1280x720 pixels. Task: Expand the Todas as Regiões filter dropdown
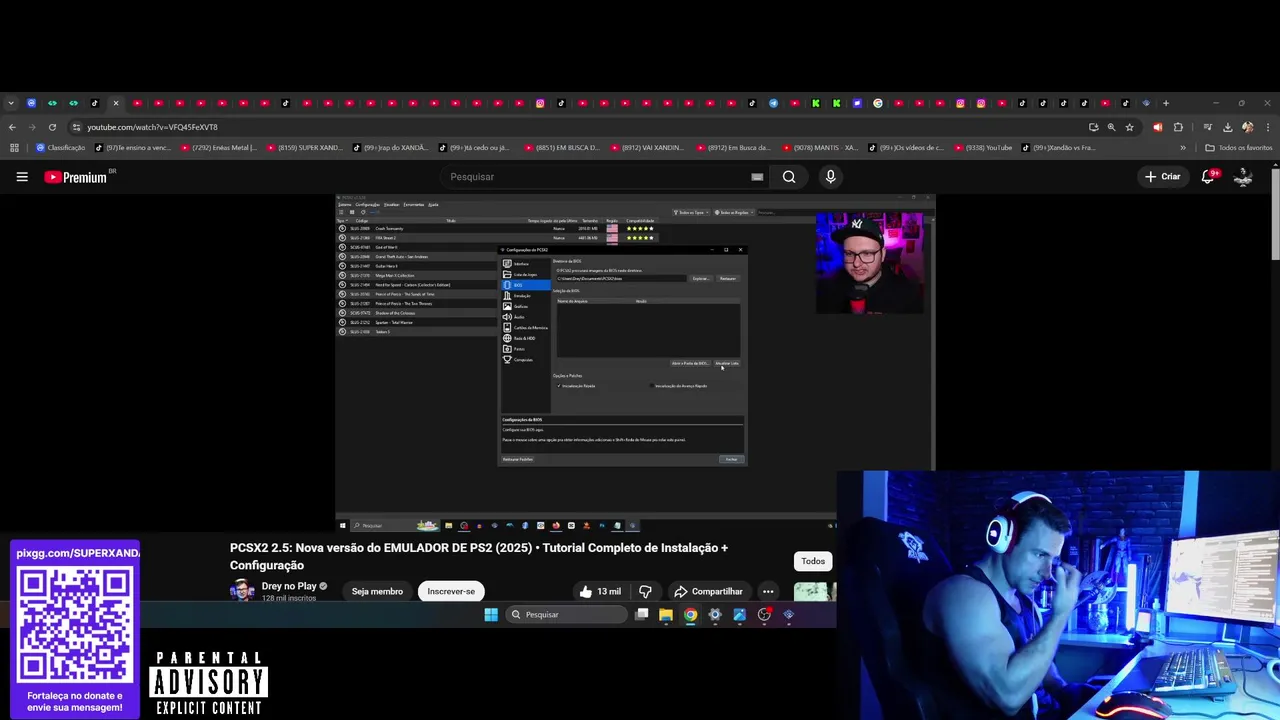point(733,212)
